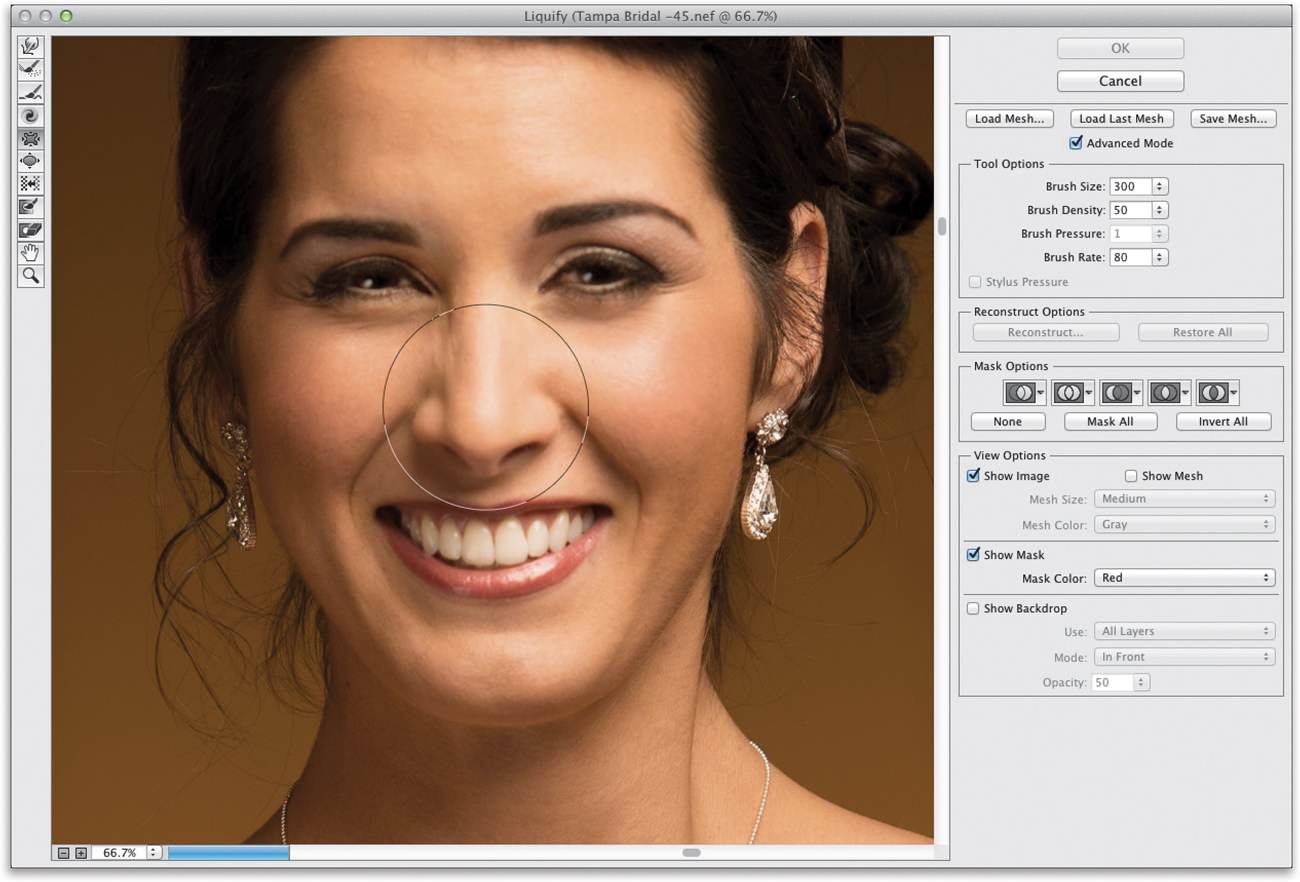The width and height of the screenshot is (1300, 882).
Task: Enable the Show Mesh checkbox
Action: (x=1131, y=476)
